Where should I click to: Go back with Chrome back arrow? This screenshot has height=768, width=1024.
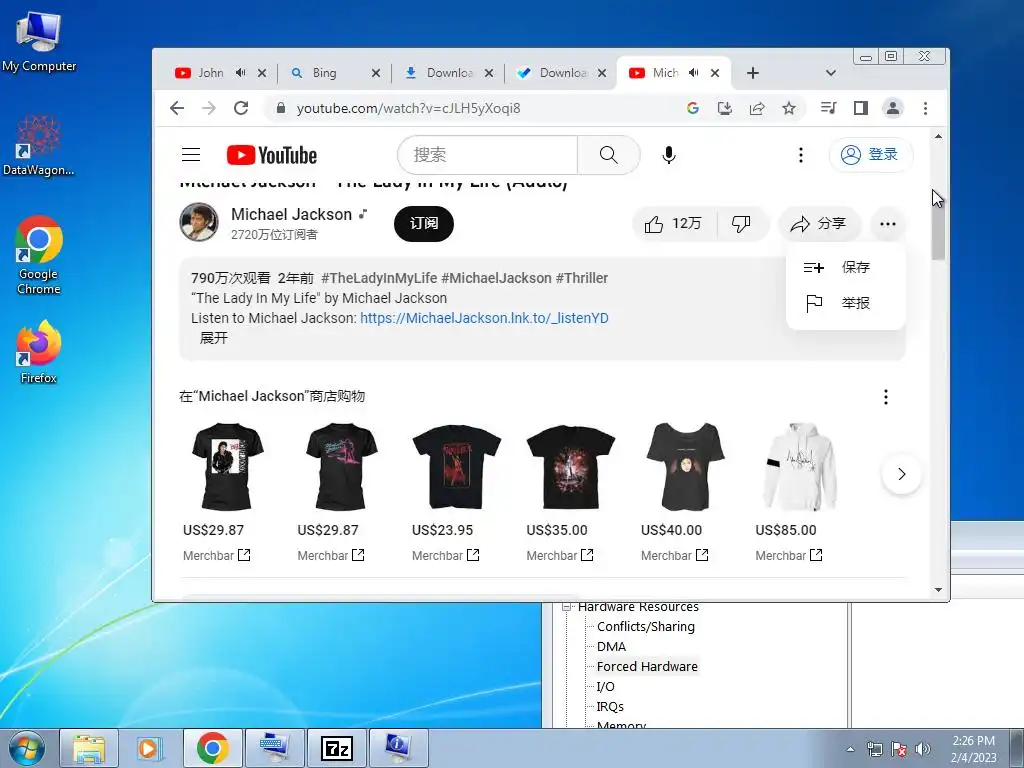(x=177, y=108)
